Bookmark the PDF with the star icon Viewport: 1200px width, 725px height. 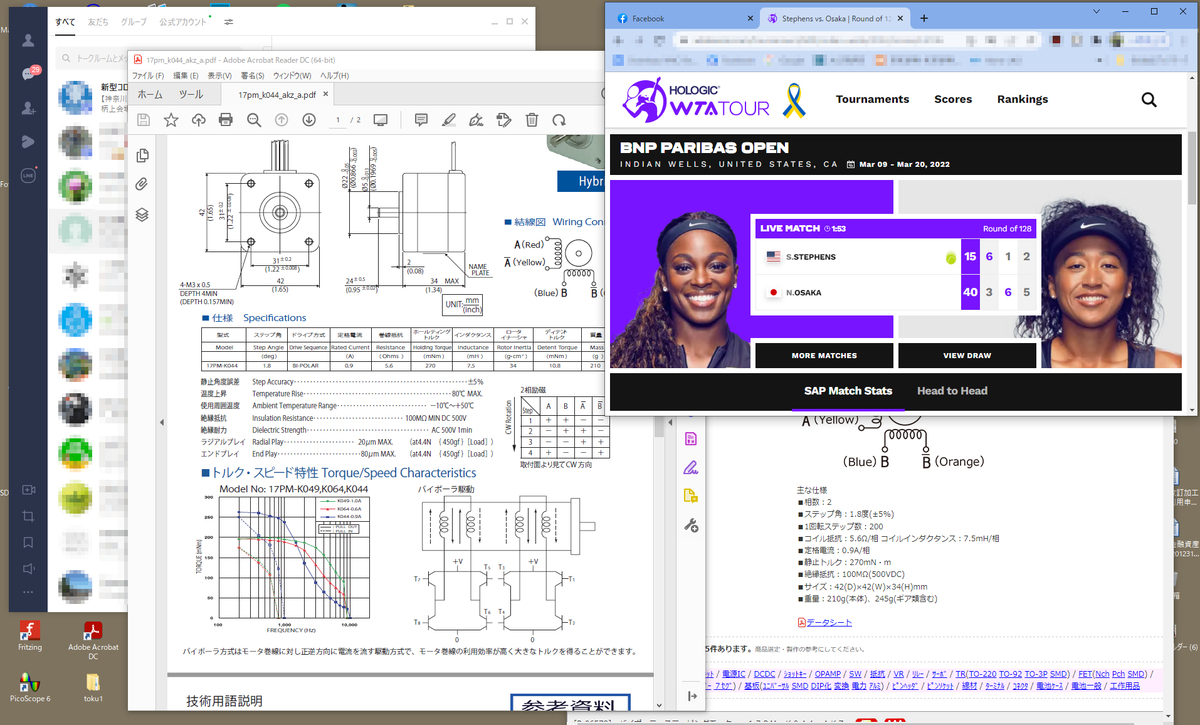171,120
